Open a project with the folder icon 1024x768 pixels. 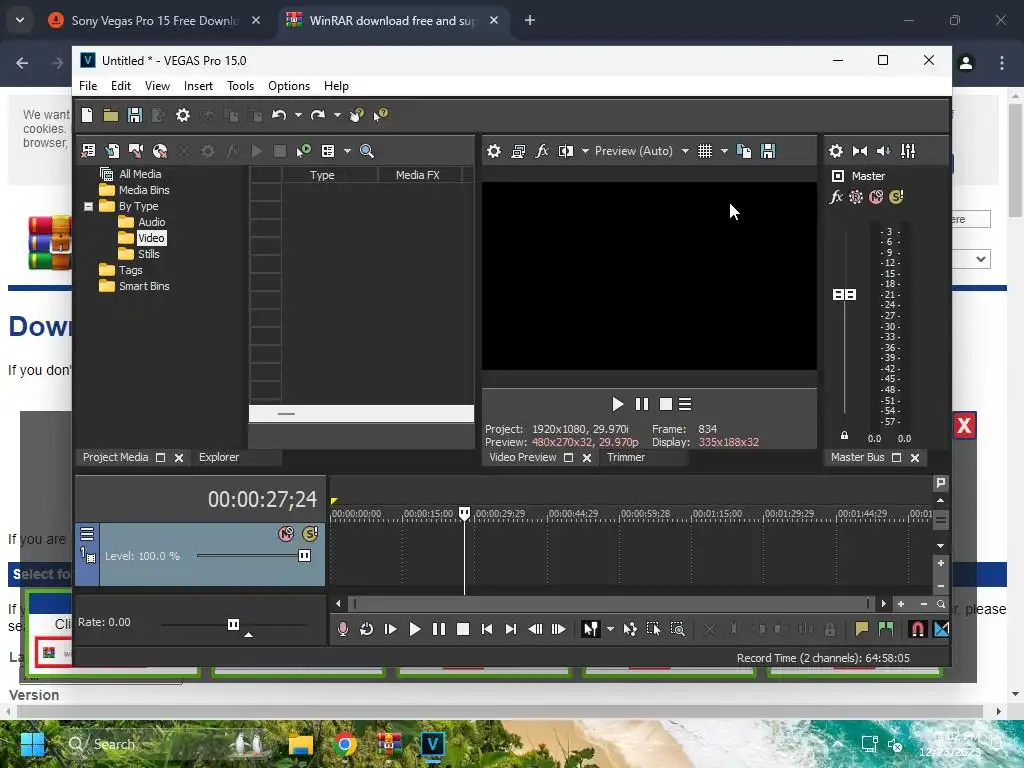click(110, 115)
